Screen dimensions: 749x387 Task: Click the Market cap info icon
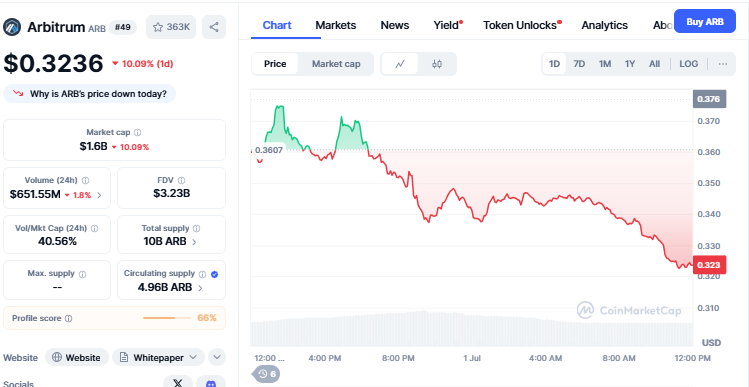pyautogui.click(x=138, y=132)
